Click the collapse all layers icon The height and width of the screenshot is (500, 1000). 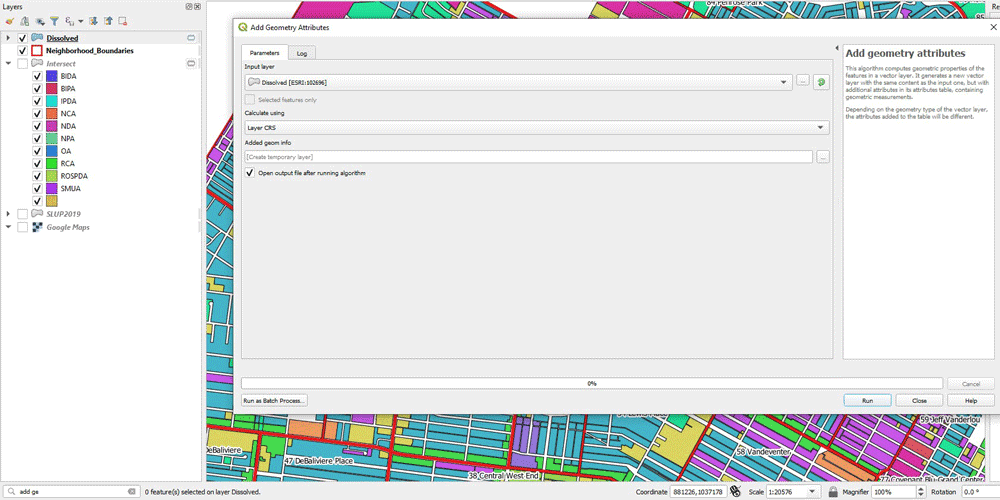(108, 21)
